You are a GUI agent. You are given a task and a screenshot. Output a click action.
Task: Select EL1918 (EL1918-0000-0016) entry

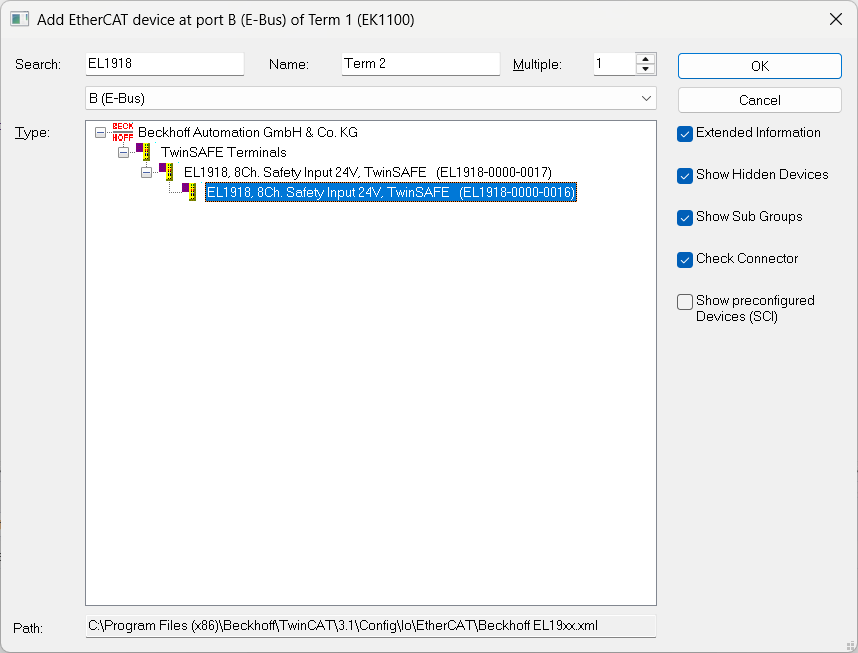[391, 192]
